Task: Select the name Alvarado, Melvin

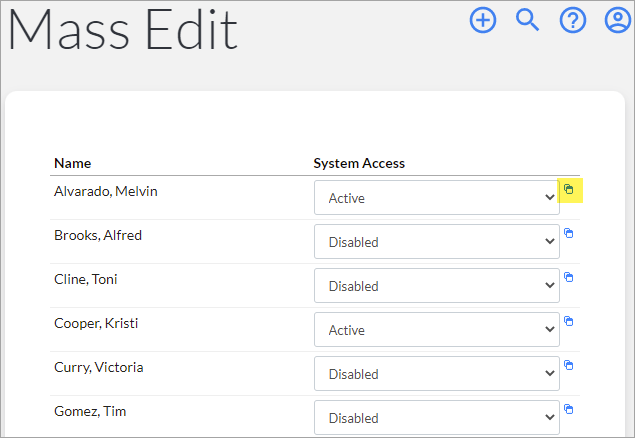Action: tap(106, 191)
